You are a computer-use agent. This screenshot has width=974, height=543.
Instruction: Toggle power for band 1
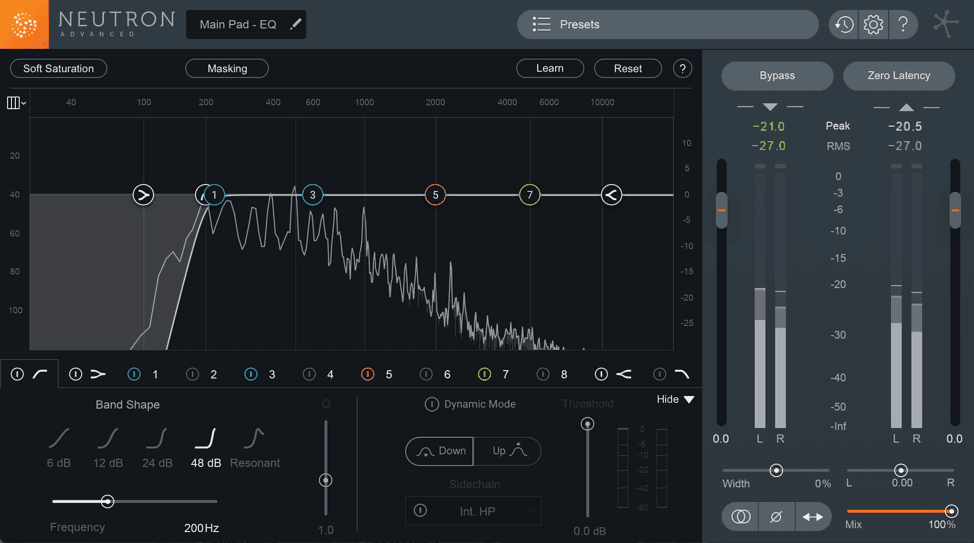point(134,374)
